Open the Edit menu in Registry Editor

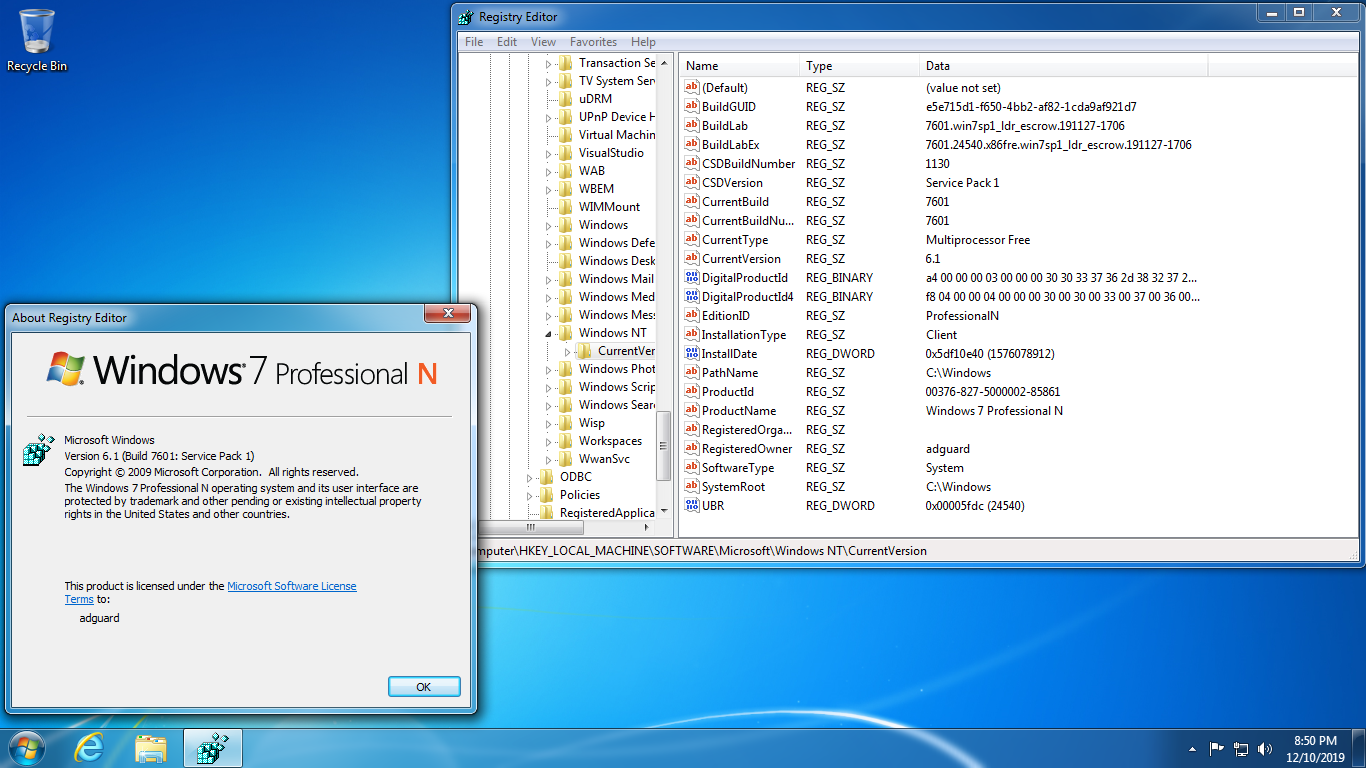tap(507, 42)
